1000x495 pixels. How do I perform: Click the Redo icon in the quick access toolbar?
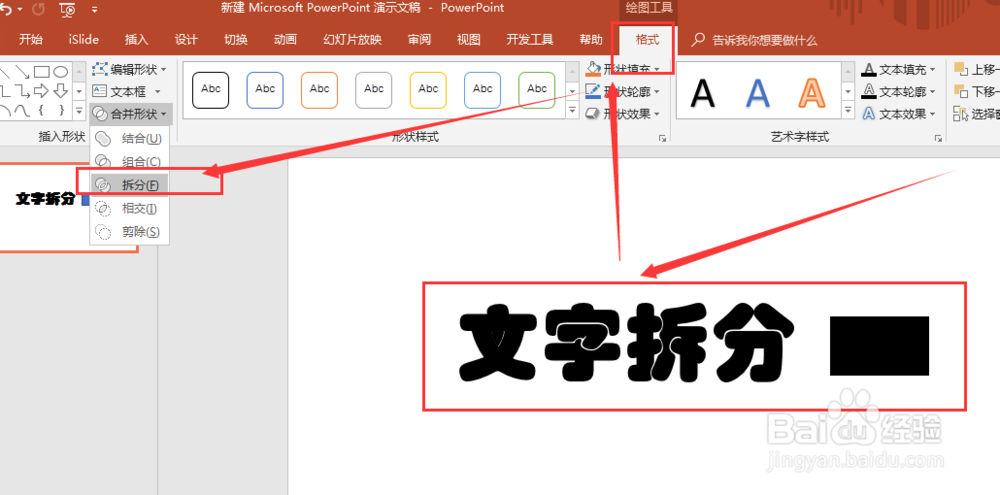38,9
